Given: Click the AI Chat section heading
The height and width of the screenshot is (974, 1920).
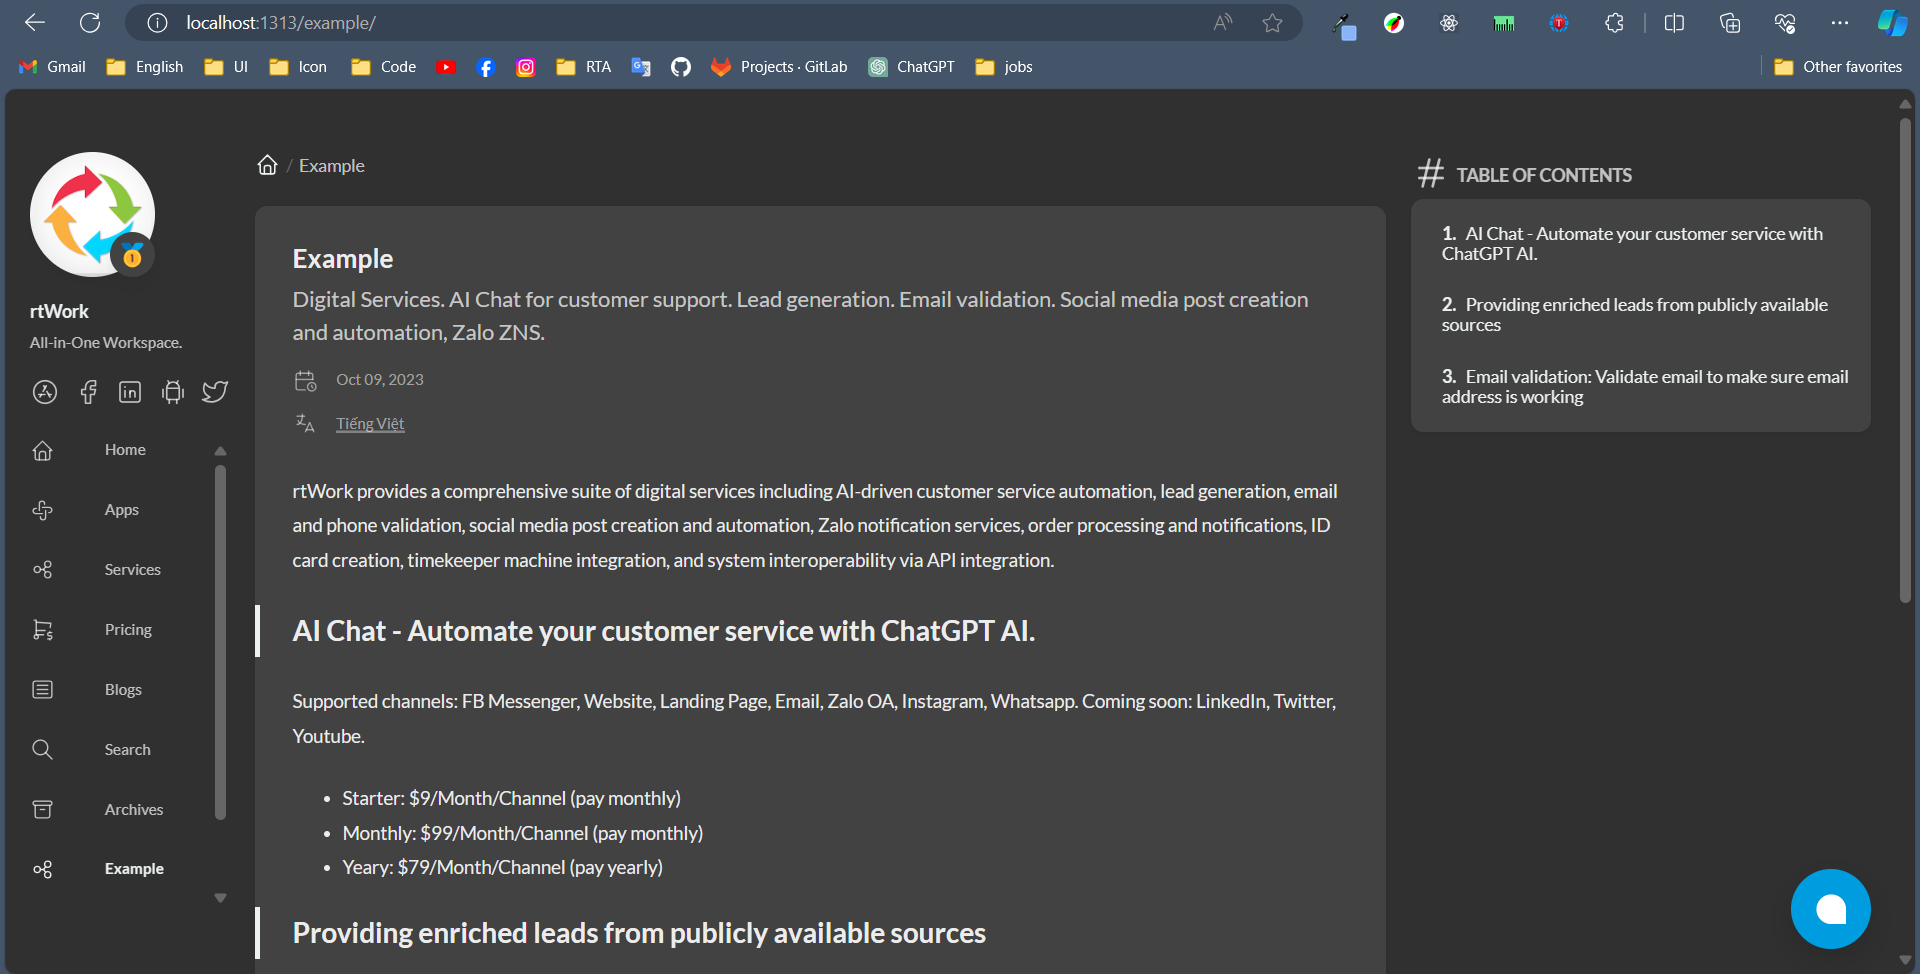Looking at the screenshot, I should (x=664, y=631).
